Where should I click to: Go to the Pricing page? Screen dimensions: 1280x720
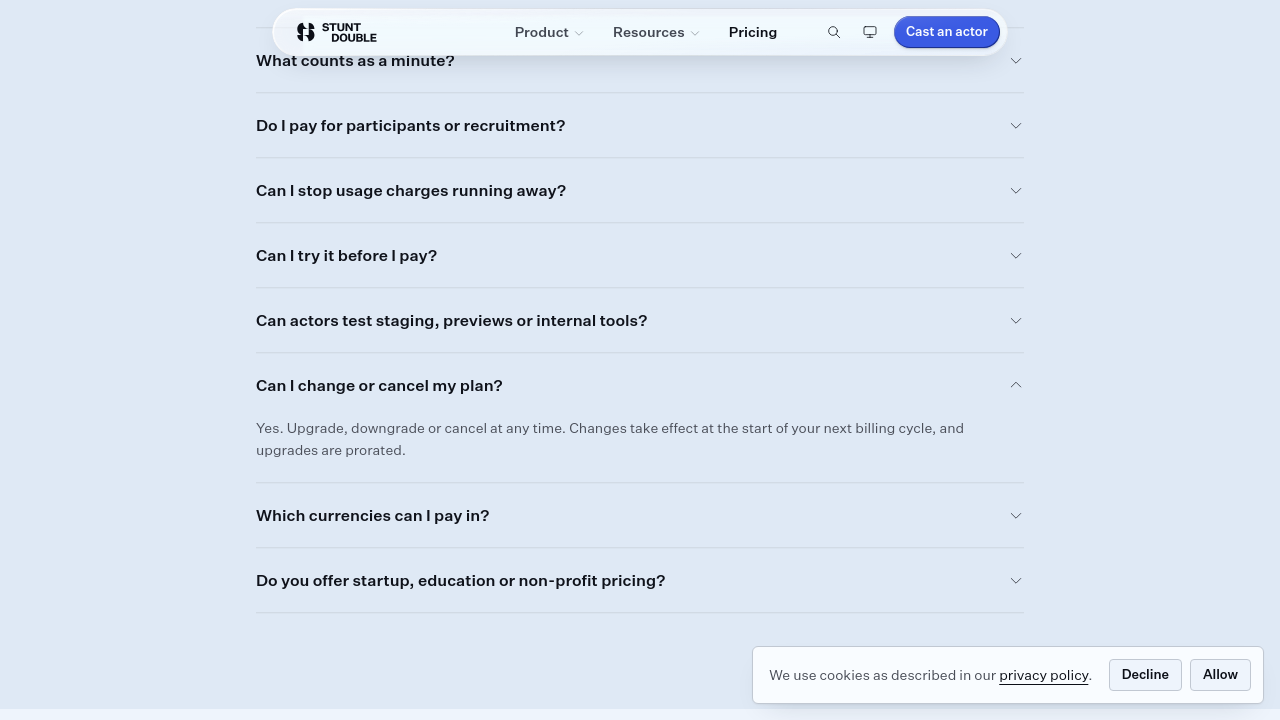753,32
